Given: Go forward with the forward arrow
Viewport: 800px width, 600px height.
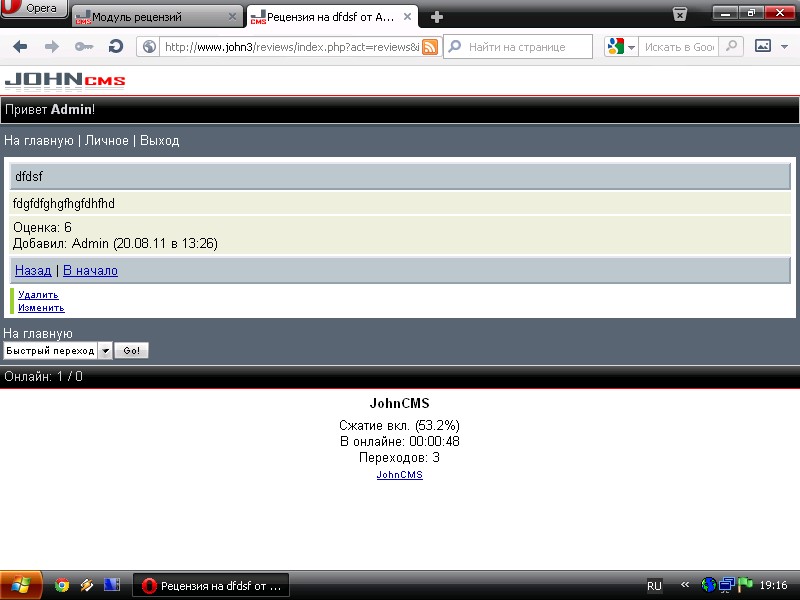Looking at the screenshot, I should coord(52,47).
